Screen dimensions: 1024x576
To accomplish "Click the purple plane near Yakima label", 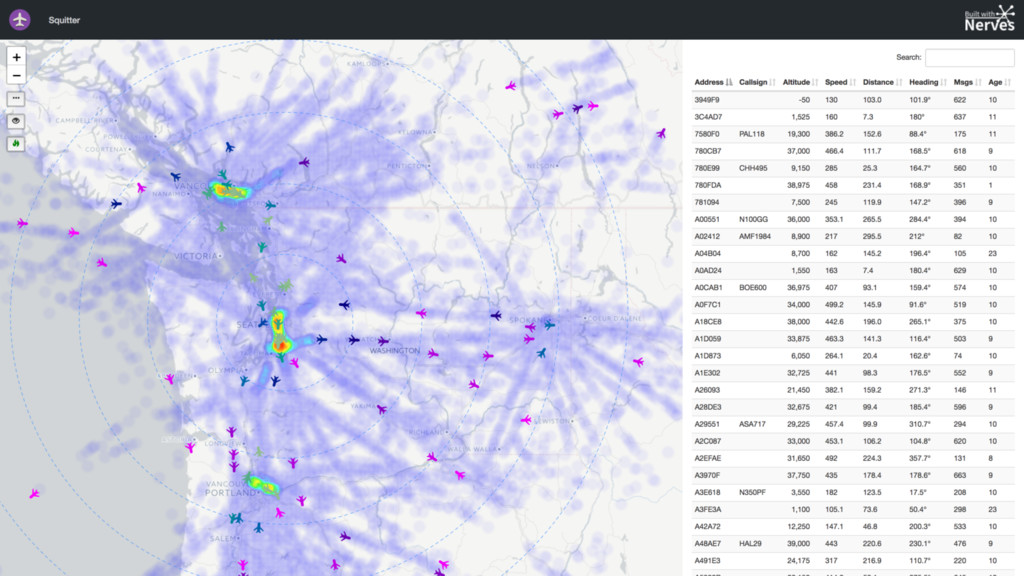I will tap(382, 409).
